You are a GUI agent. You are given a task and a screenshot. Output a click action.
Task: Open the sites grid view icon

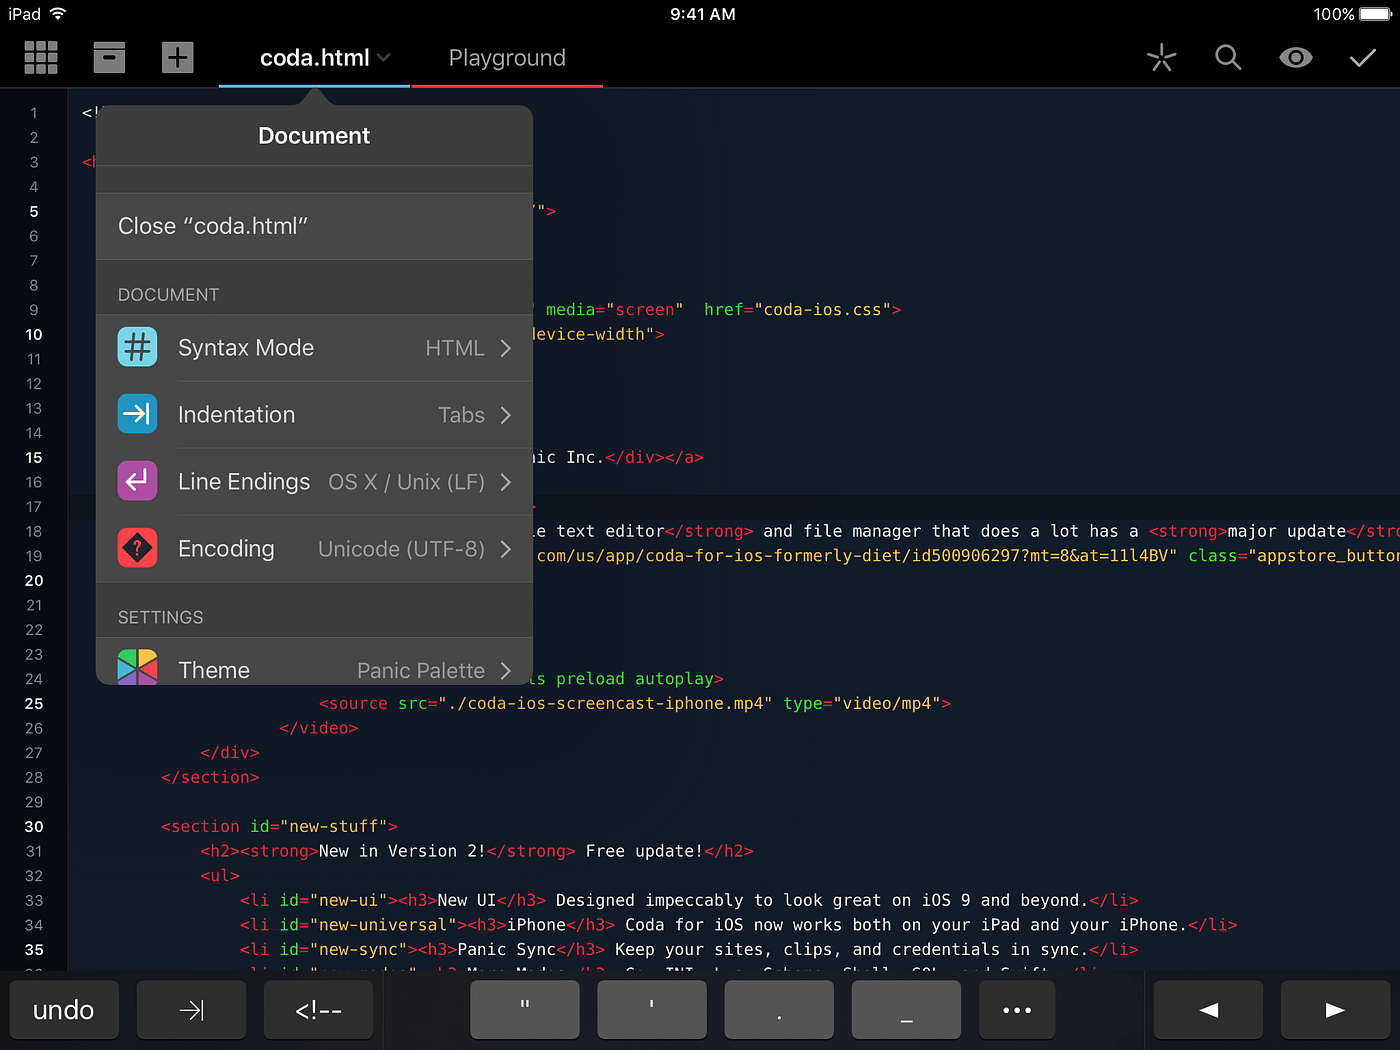41,58
